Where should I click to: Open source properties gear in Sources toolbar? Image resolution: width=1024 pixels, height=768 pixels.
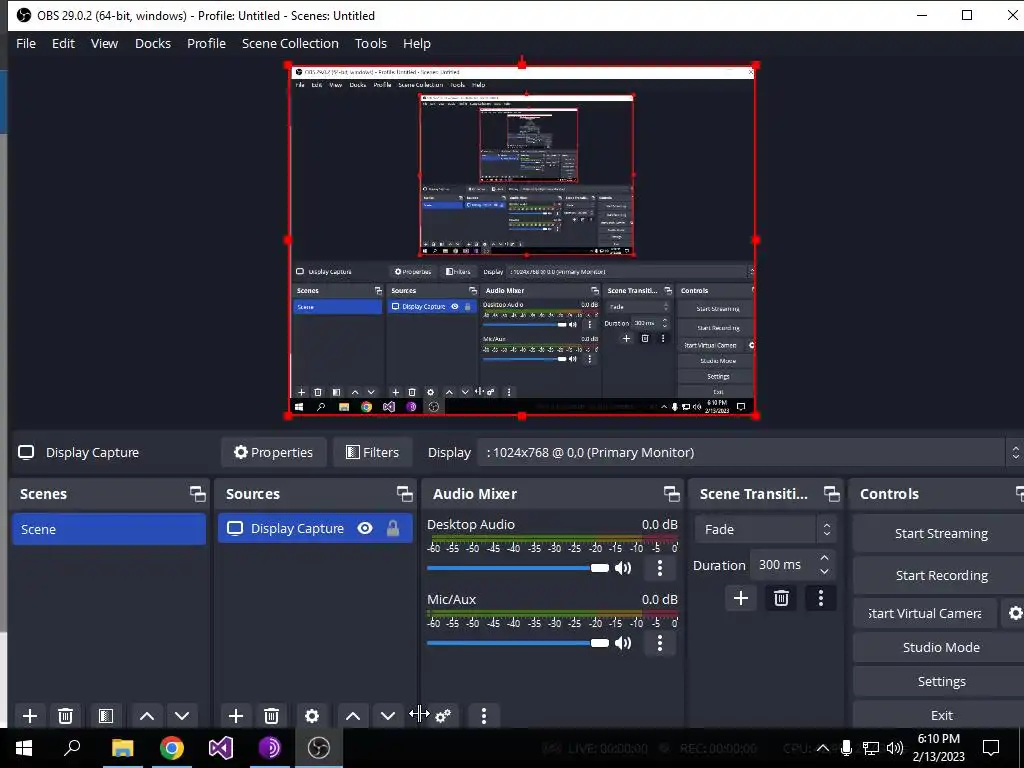pos(312,716)
